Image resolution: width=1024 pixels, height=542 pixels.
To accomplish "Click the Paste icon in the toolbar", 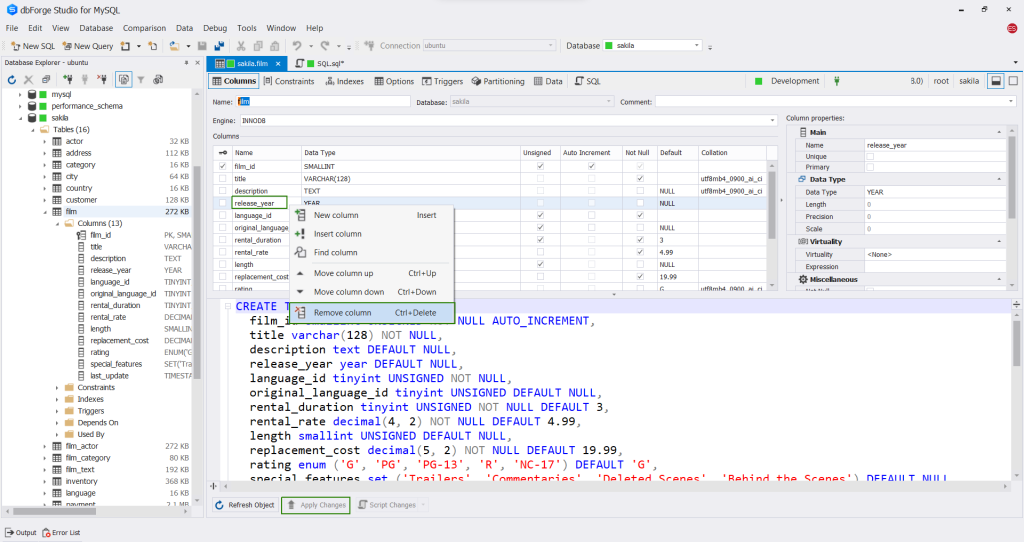I will (275, 46).
